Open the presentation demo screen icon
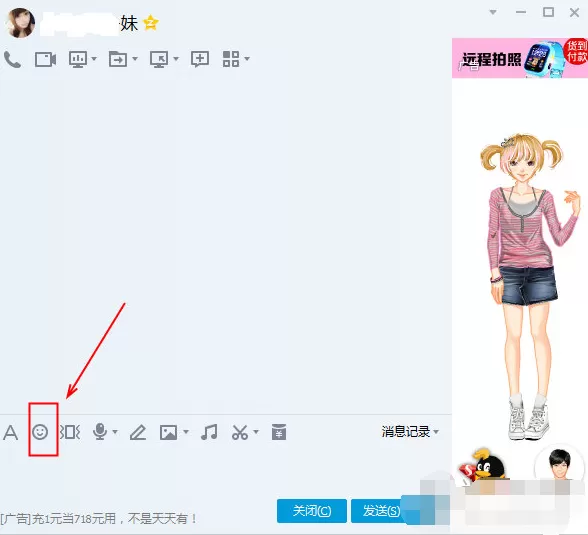Image resolution: width=588 pixels, height=535 pixels. [x=78, y=59]
